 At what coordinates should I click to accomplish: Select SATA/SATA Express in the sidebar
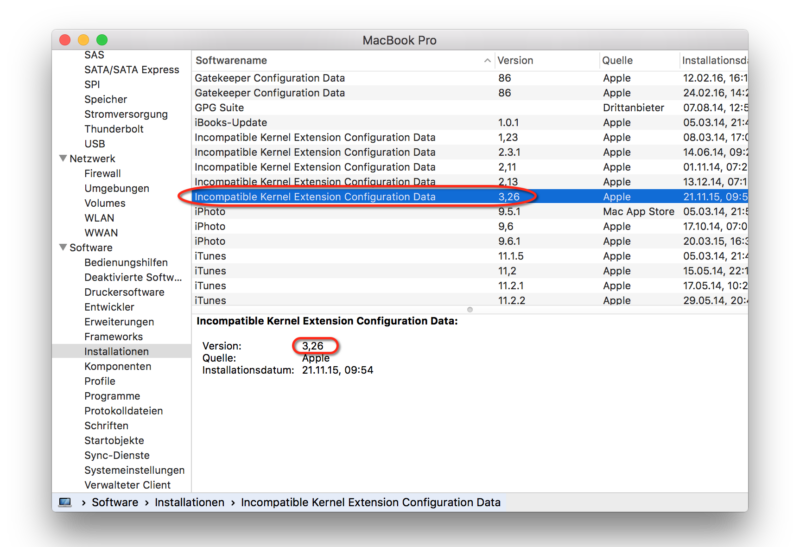pos(132,69)
